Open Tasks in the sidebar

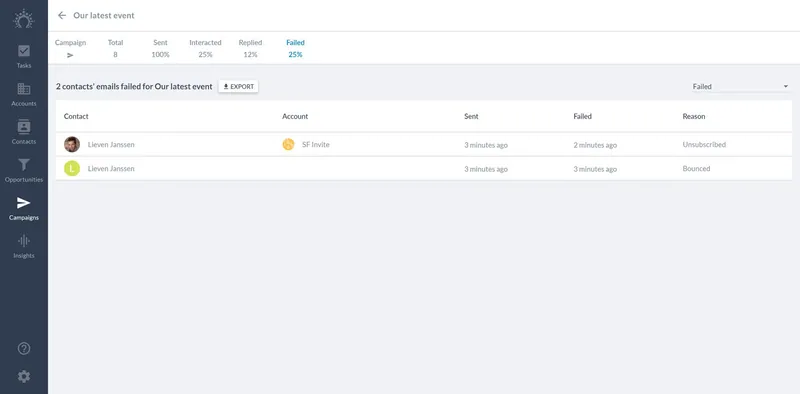coord(23,56)
